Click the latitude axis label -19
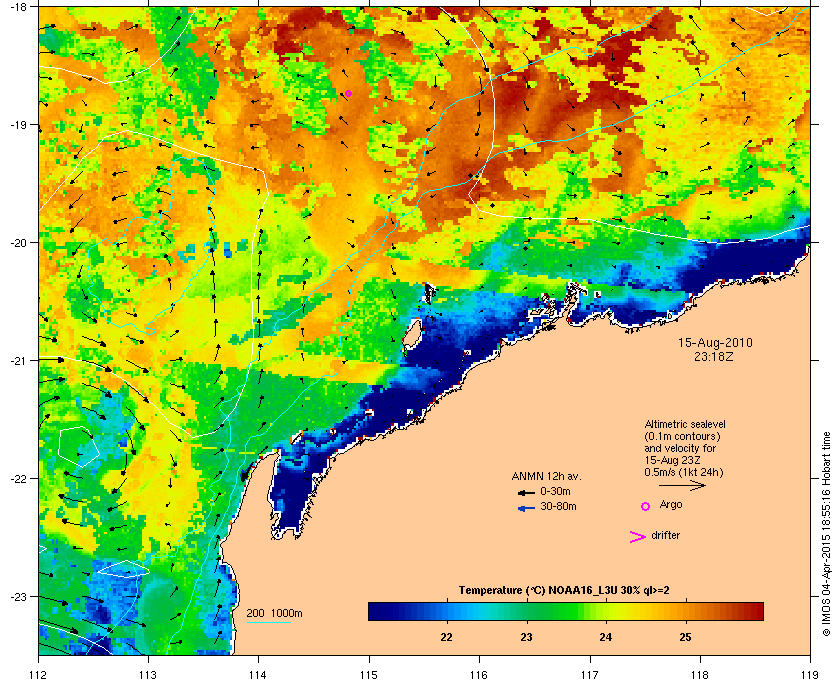 [18, 125]
